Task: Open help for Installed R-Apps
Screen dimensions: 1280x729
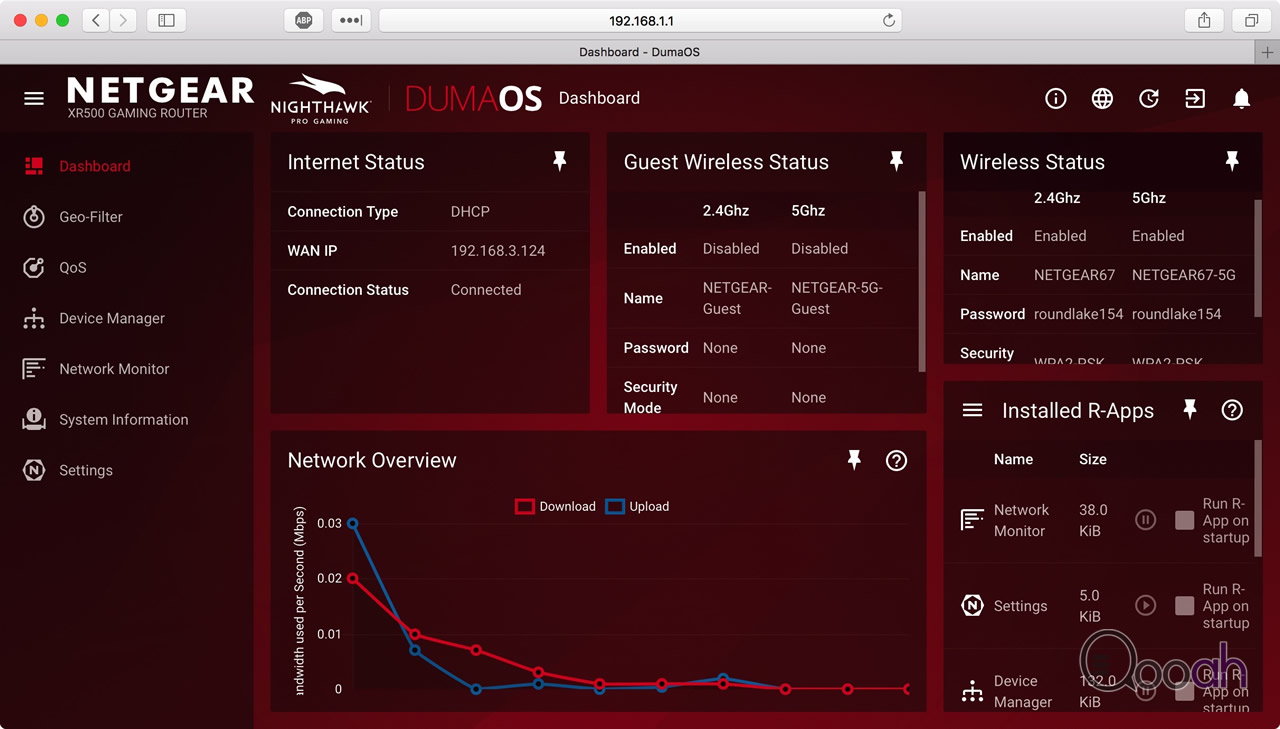Action: pos(1232,410)
